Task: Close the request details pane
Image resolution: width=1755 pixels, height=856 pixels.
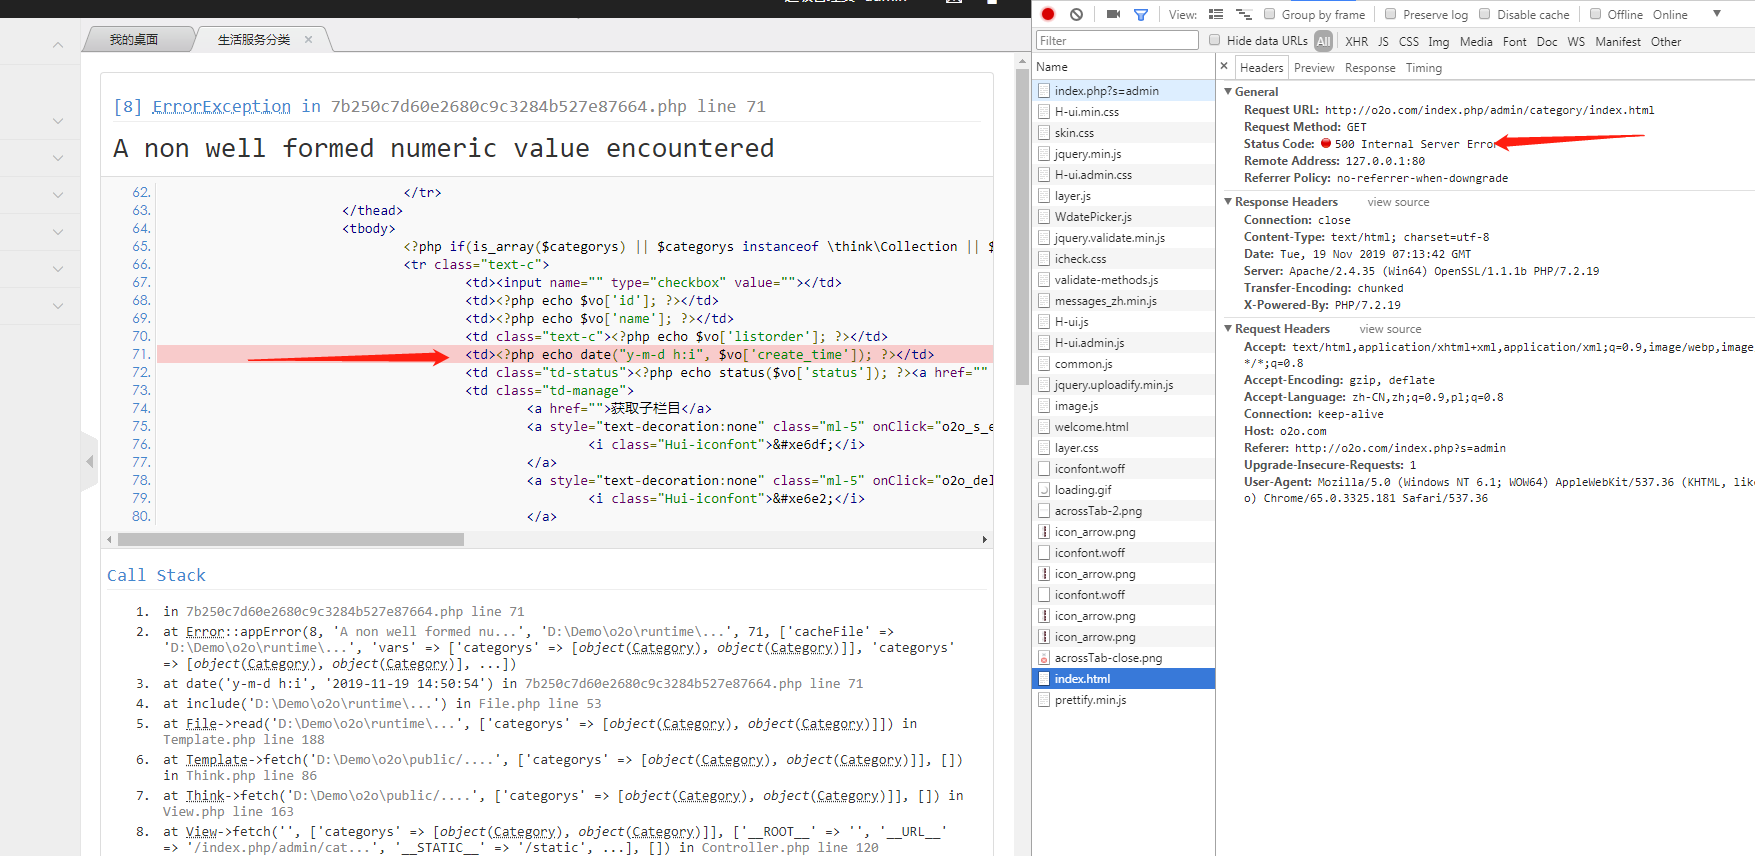Action: coord(1224,66)
